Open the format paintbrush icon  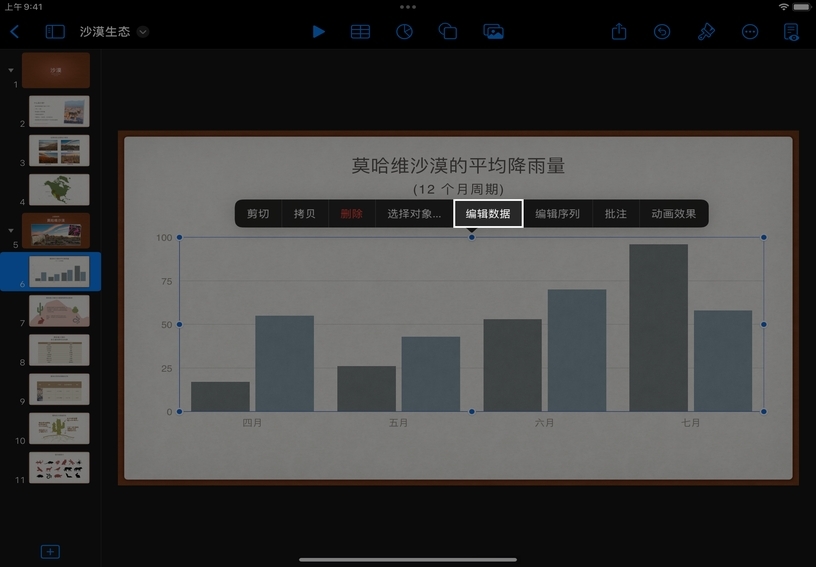pyautogui.click(x=706, y=32)
